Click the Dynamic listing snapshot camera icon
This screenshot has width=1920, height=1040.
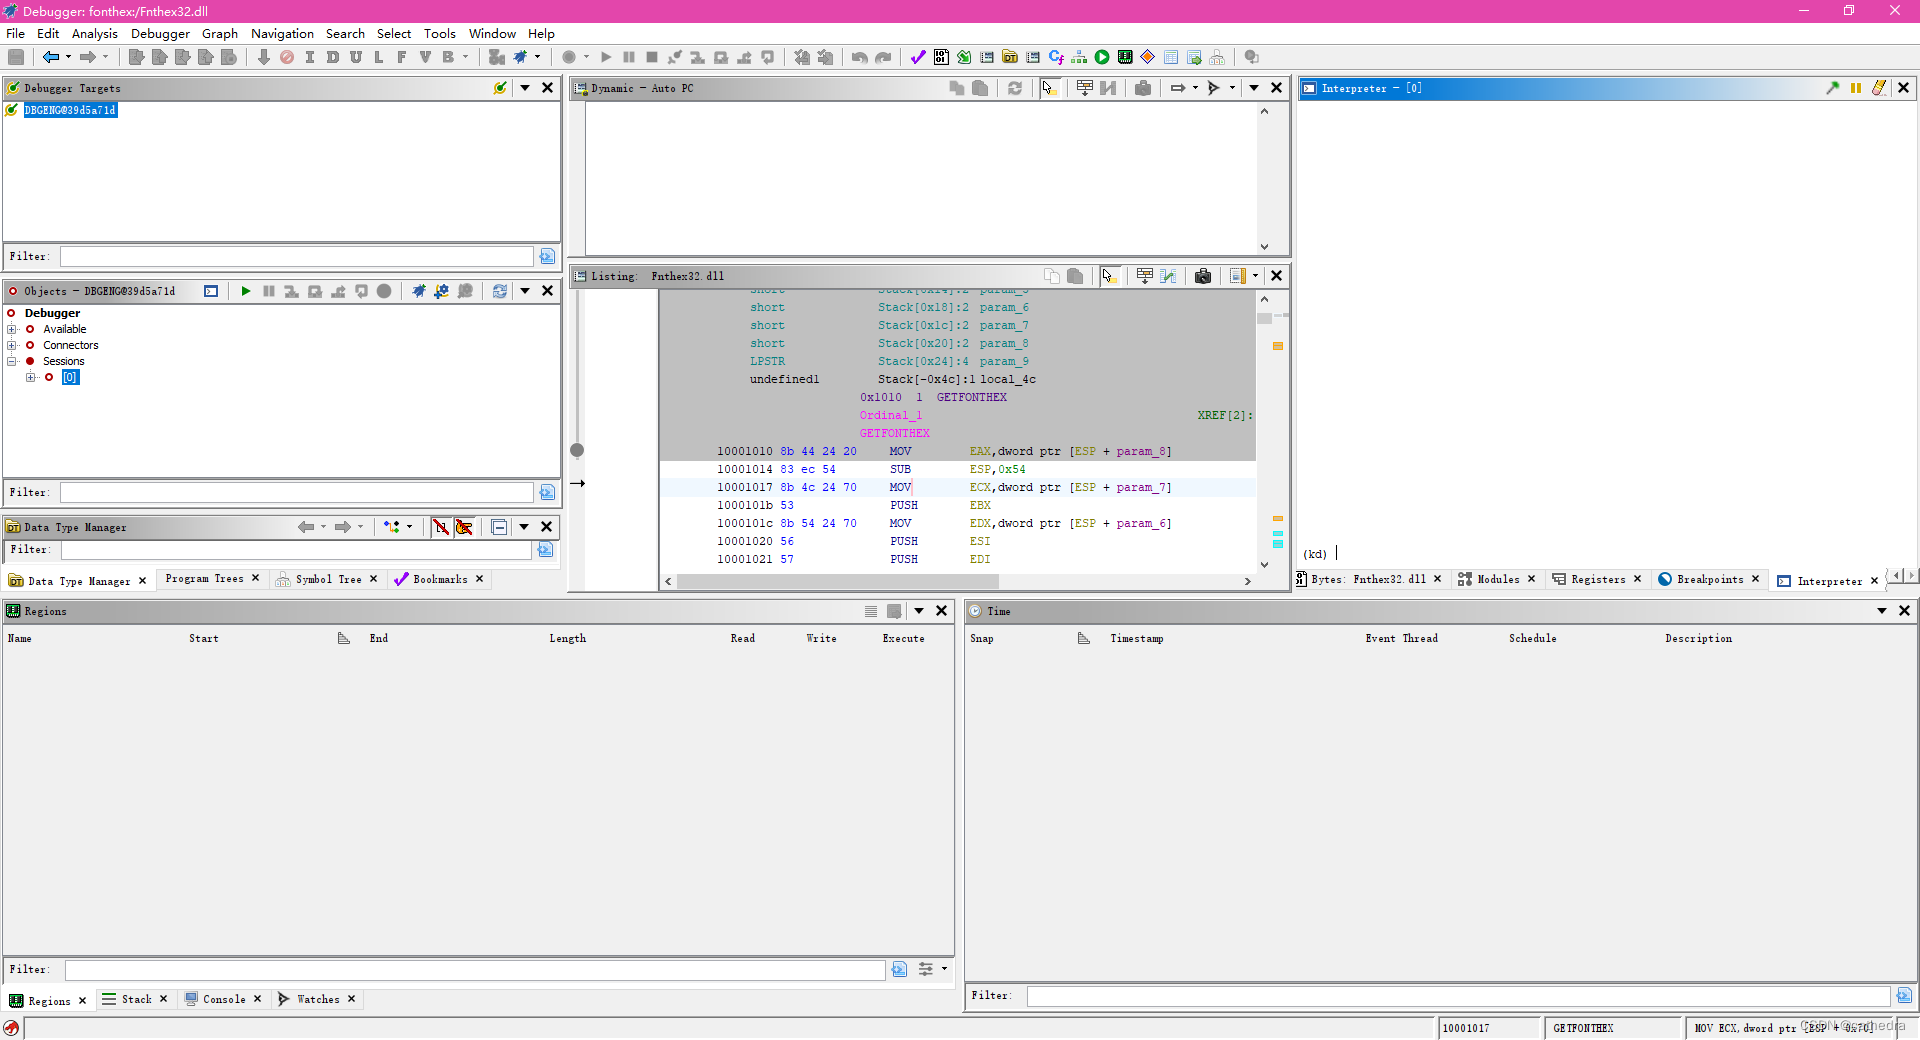pyautogui.click(x=1143, y=88)
